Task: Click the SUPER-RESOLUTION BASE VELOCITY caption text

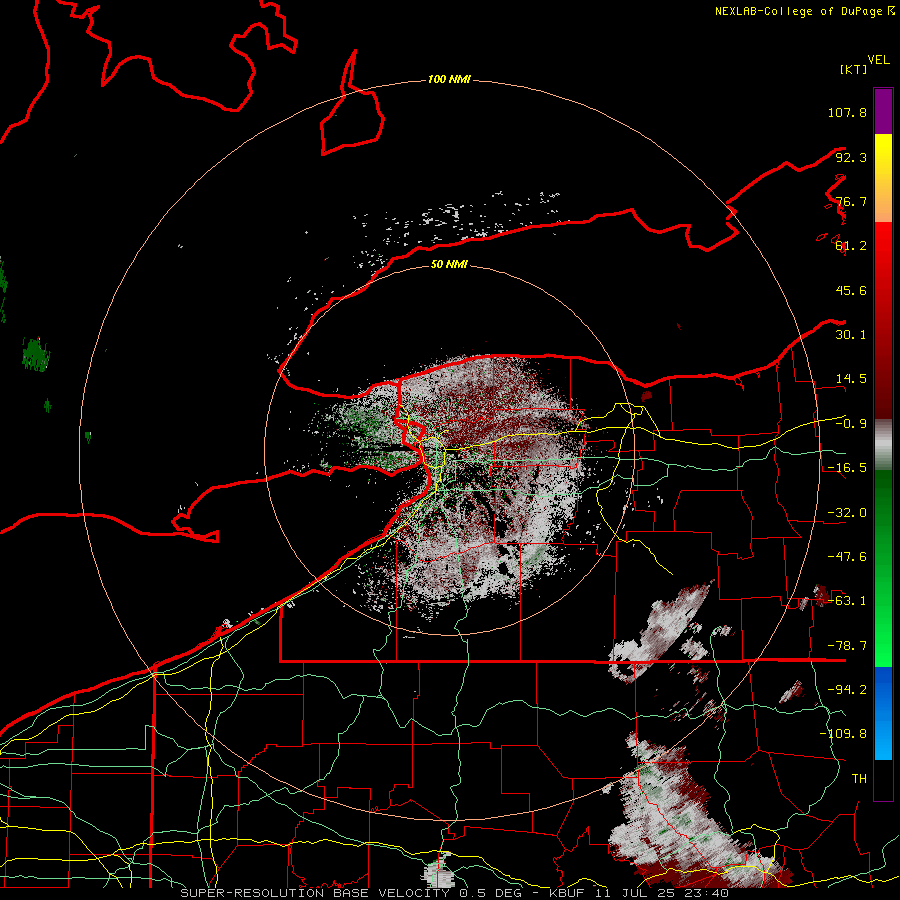Action: coord(315,893)
